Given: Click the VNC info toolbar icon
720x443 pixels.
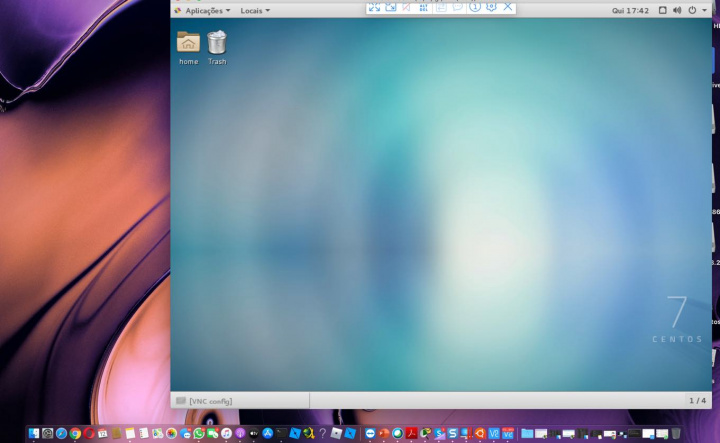Looking at the screenshot, I should tap(475, 6).
